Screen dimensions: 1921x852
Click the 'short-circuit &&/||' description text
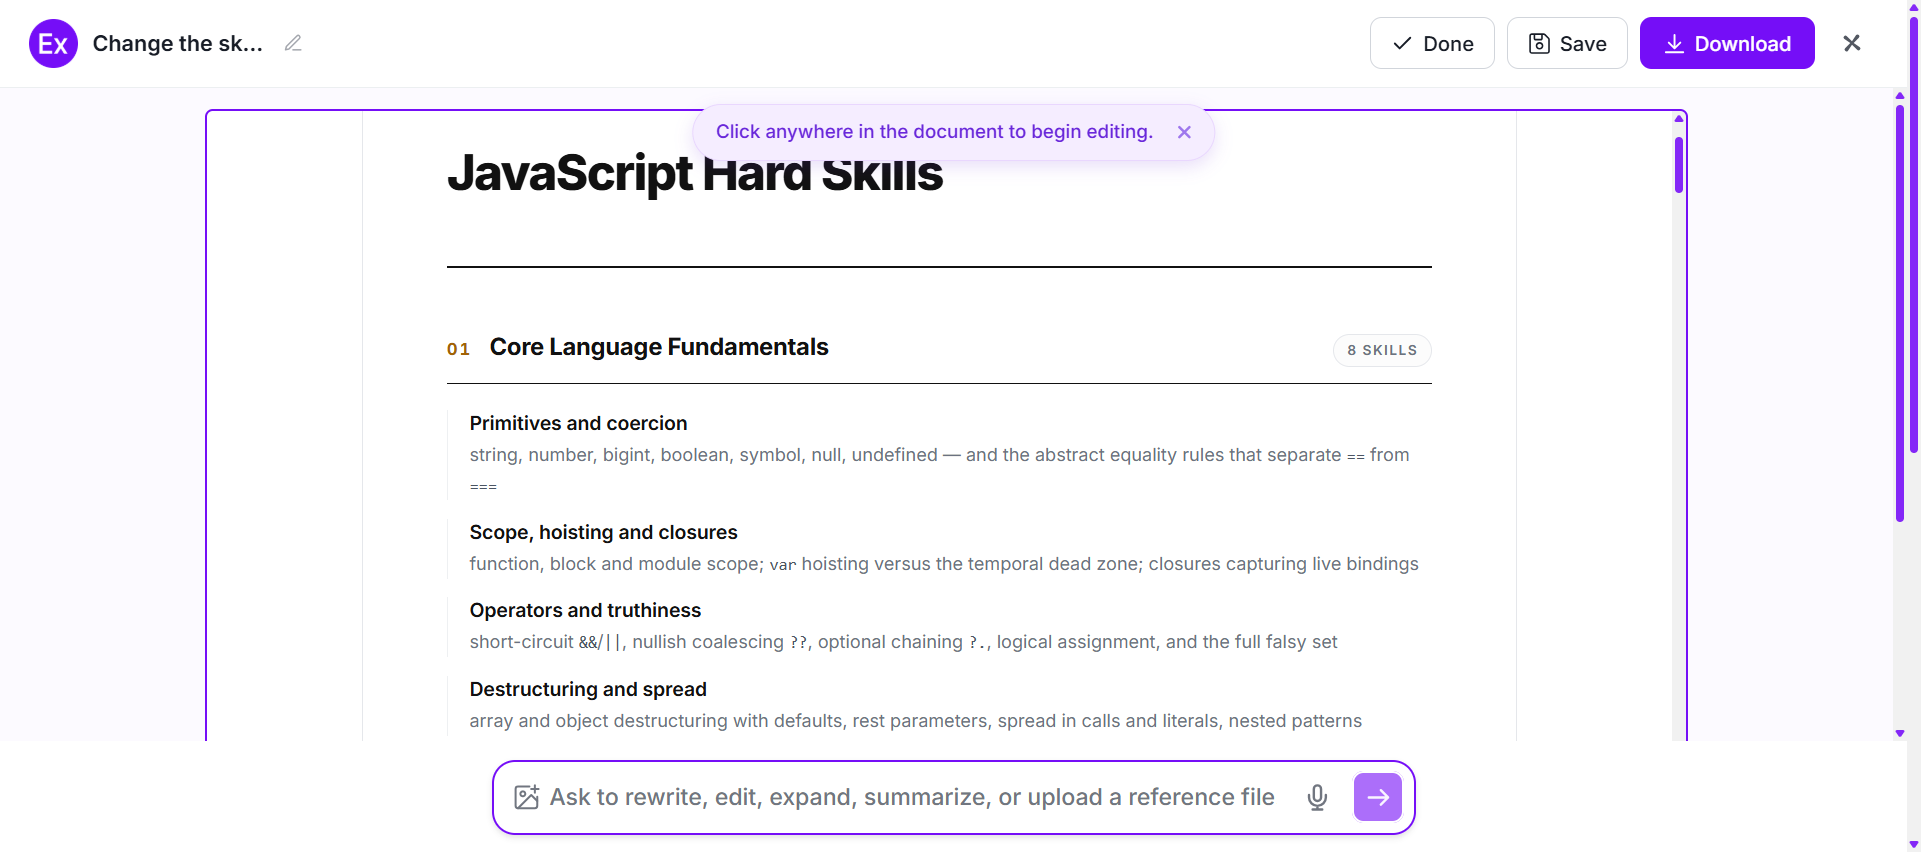903,642
